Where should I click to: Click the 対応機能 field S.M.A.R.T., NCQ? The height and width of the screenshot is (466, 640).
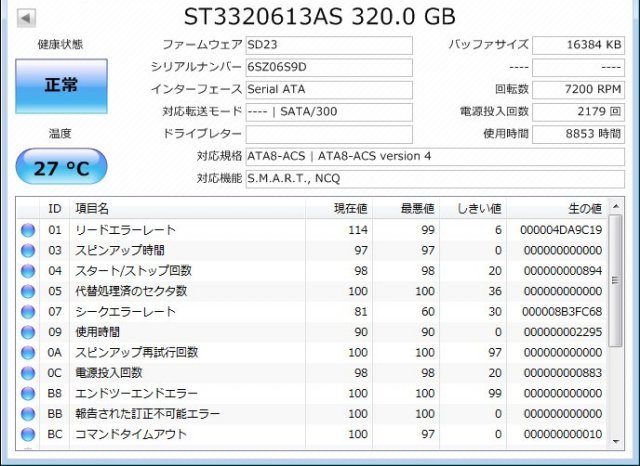(435, 179)
